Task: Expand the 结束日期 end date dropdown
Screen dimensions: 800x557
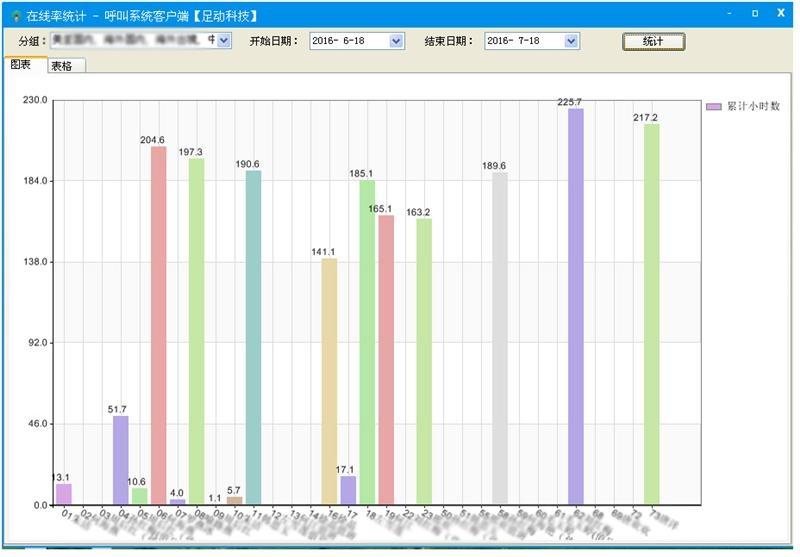Action: [571, 41]
